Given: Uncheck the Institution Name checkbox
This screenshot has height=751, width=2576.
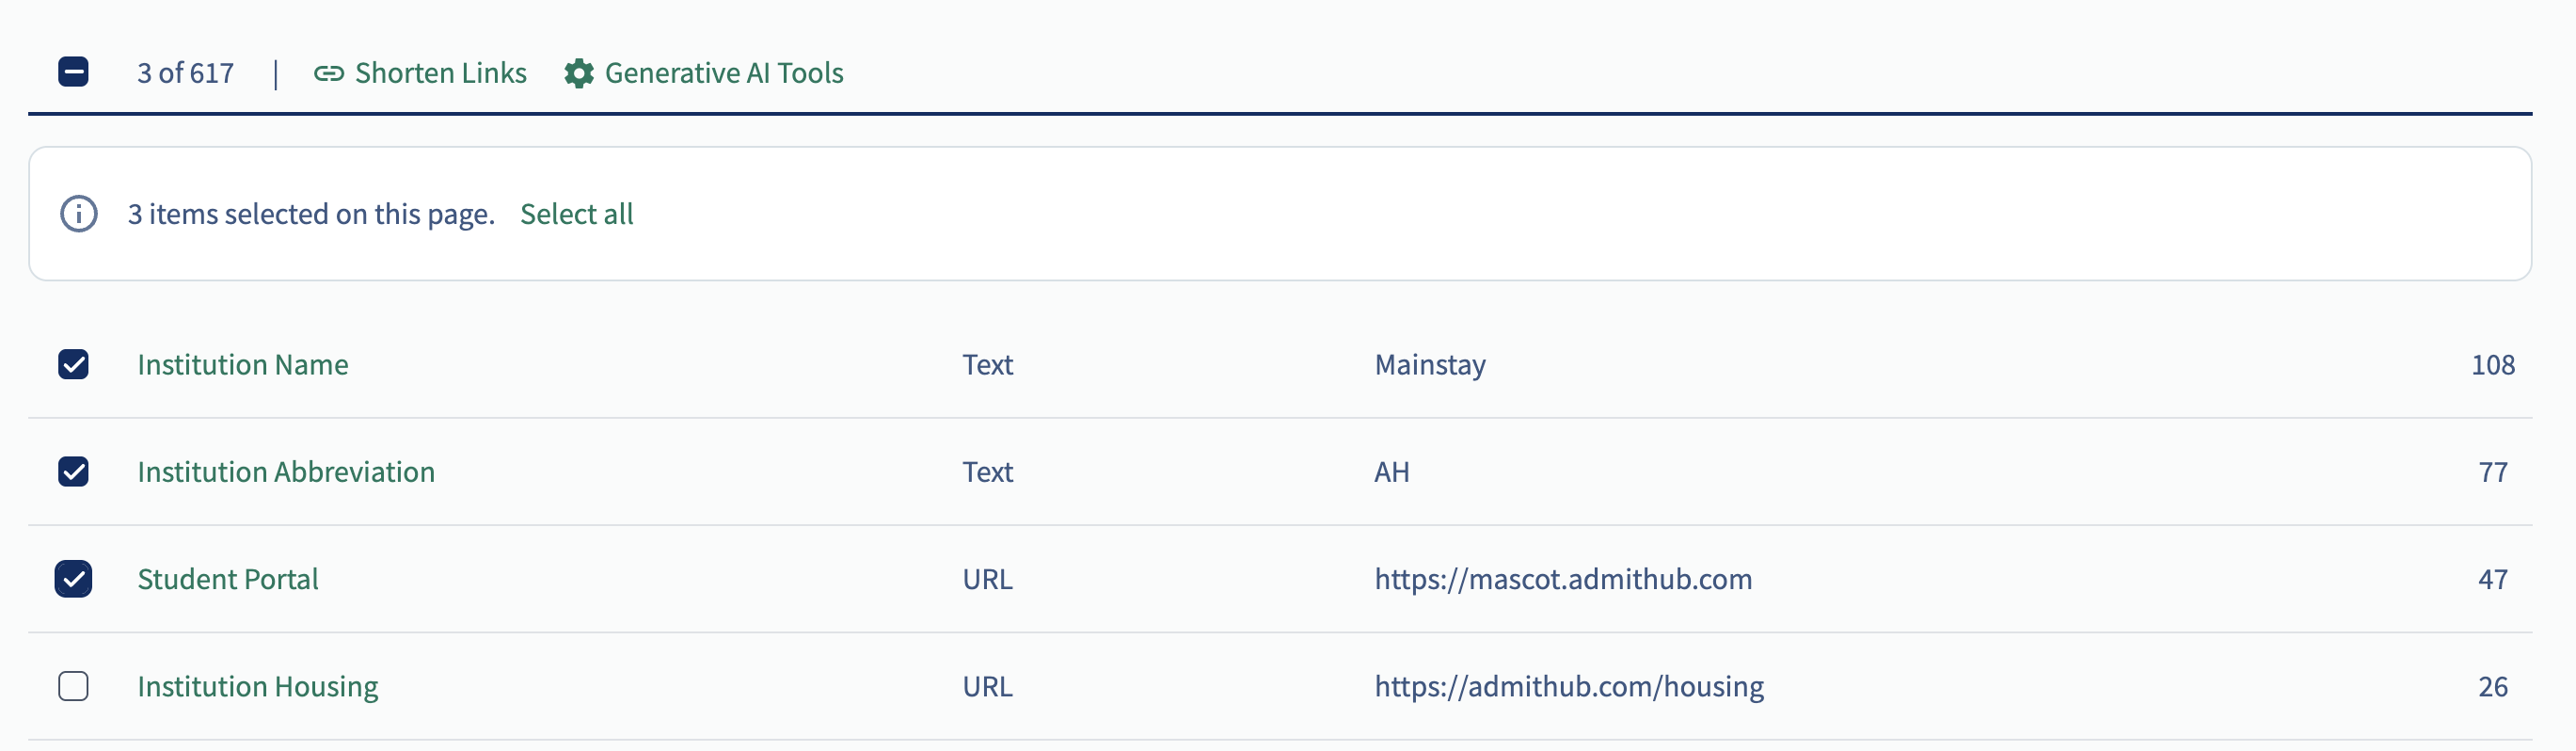Looking at the screenshot, I should [73, 364].
